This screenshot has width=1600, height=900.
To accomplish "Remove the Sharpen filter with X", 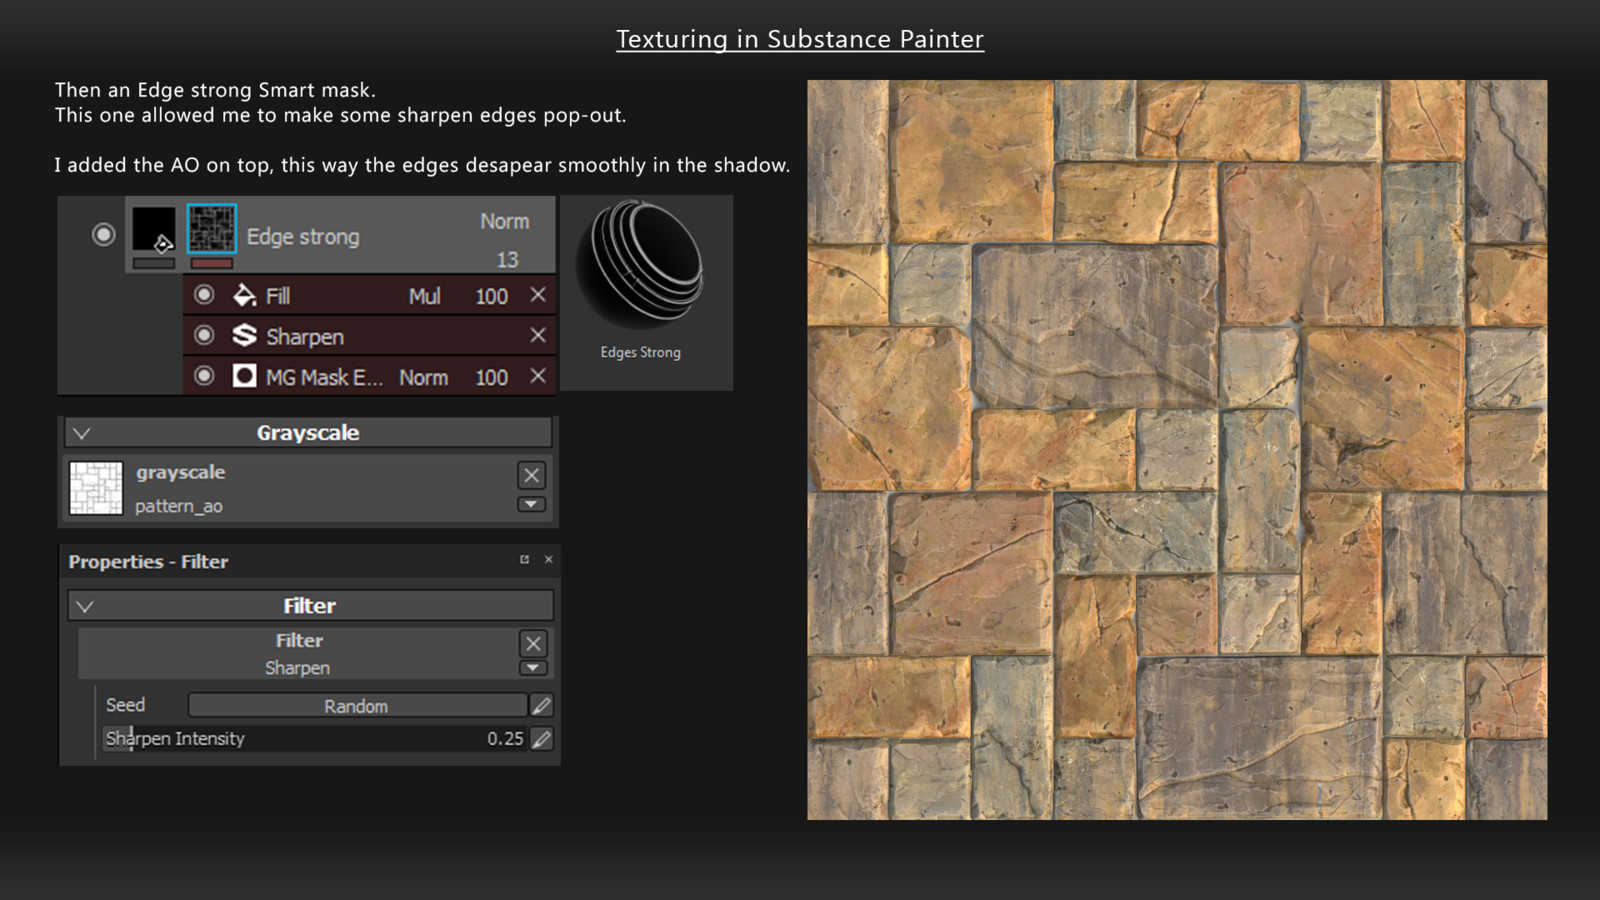I will point(538,335).
